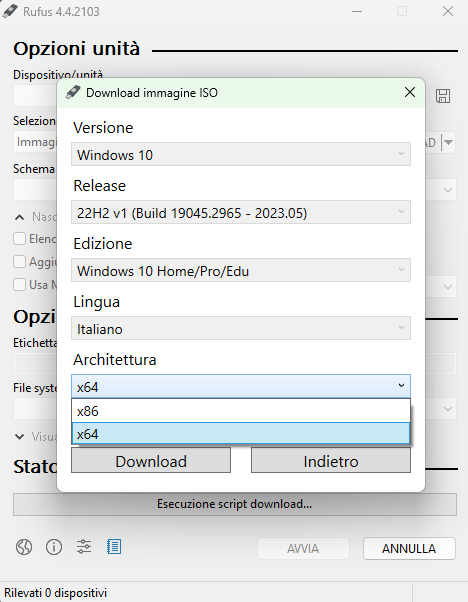Close the Rufus main window
468x602 pixels.
click(448, 11)
